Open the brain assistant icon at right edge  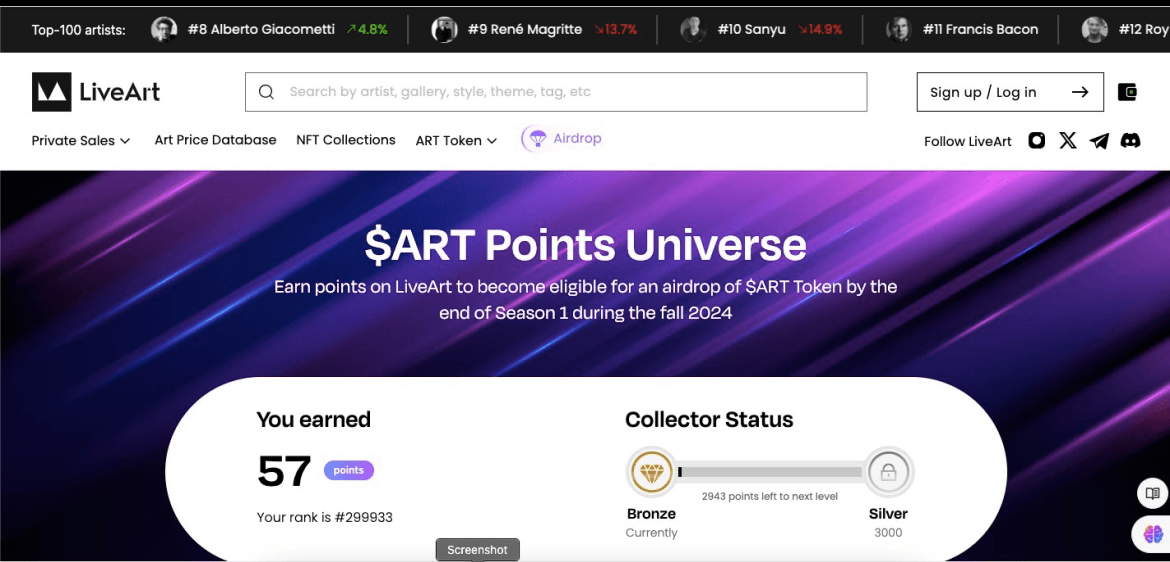[x=1153, y=534]
